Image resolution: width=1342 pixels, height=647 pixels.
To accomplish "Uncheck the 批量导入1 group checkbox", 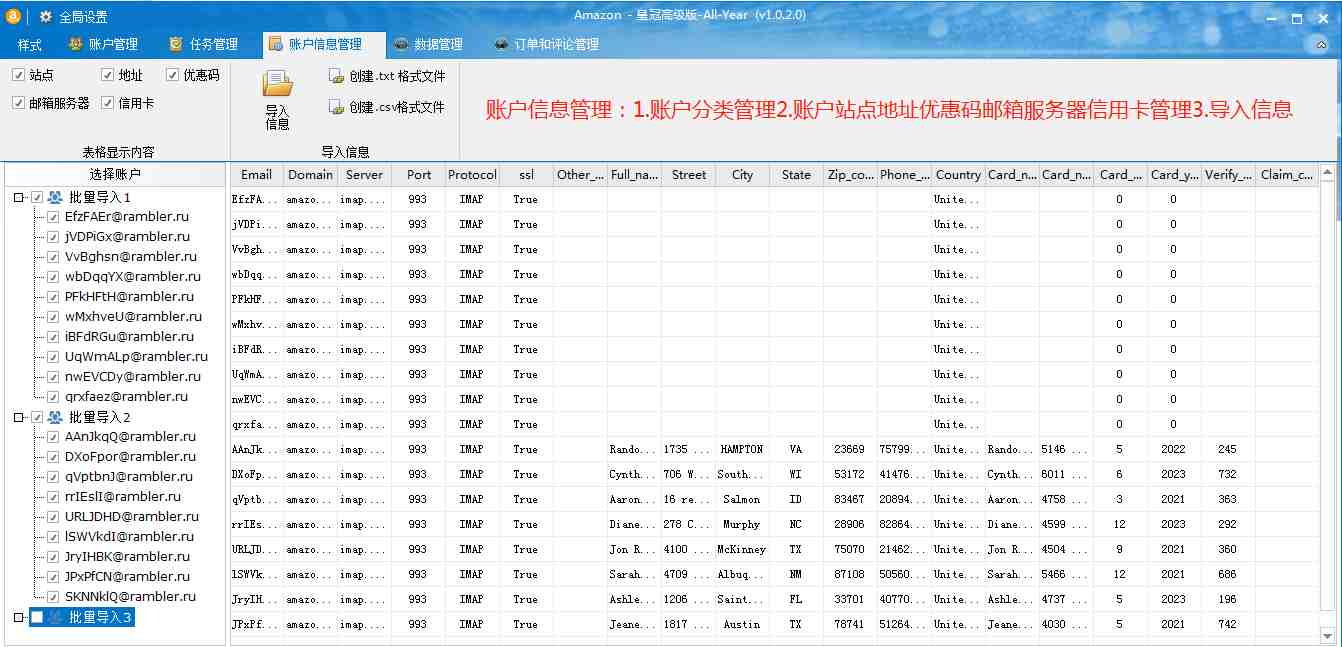I will 37,198.
